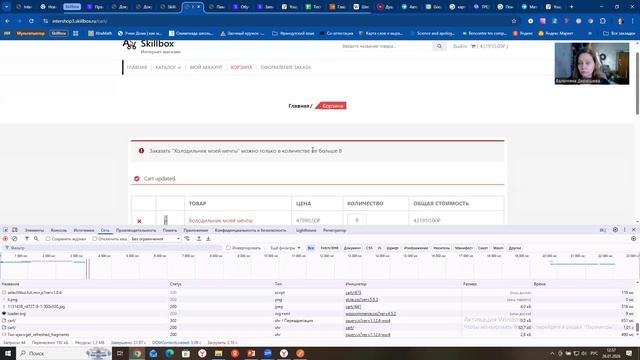Screen dimensions: 640x360
Task: Open Network panel settings gear on right
Action: (x=633, y=239)
